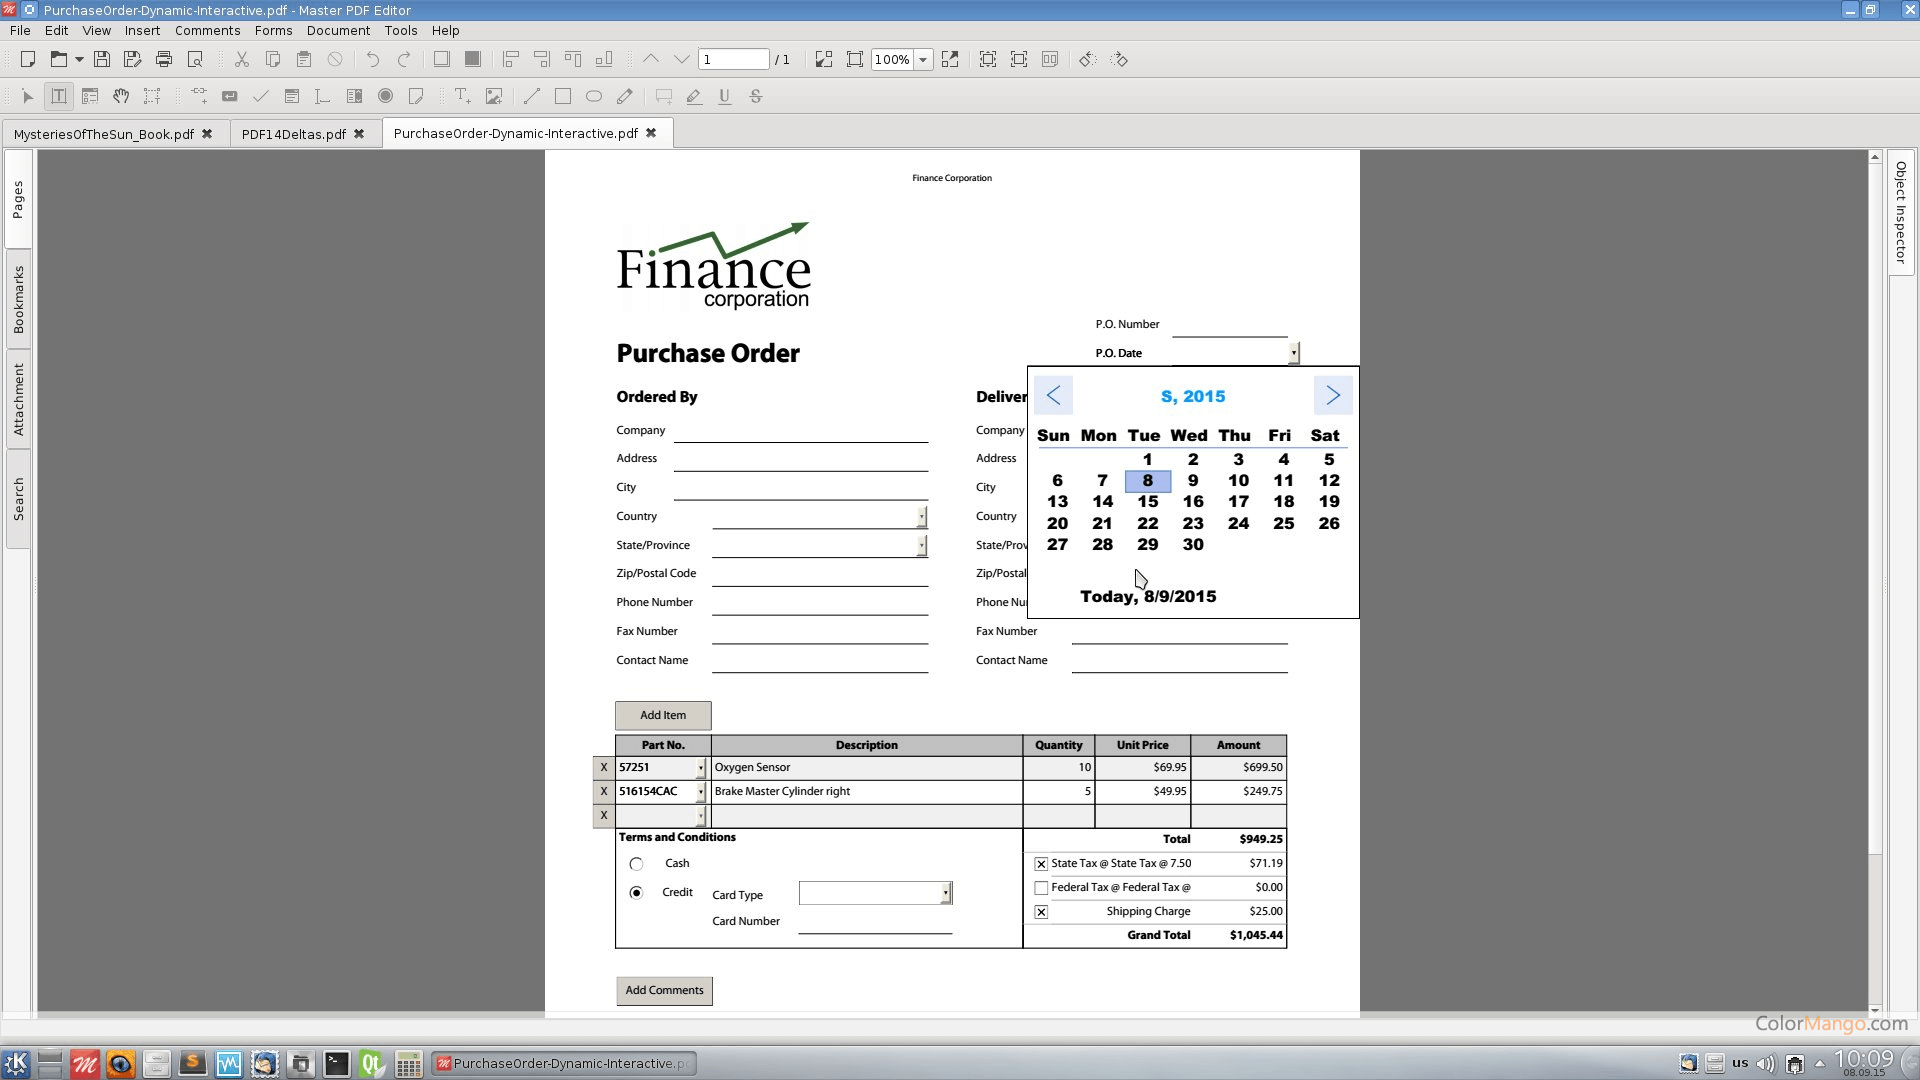Activate the Edit Text tool

(58, 96)
